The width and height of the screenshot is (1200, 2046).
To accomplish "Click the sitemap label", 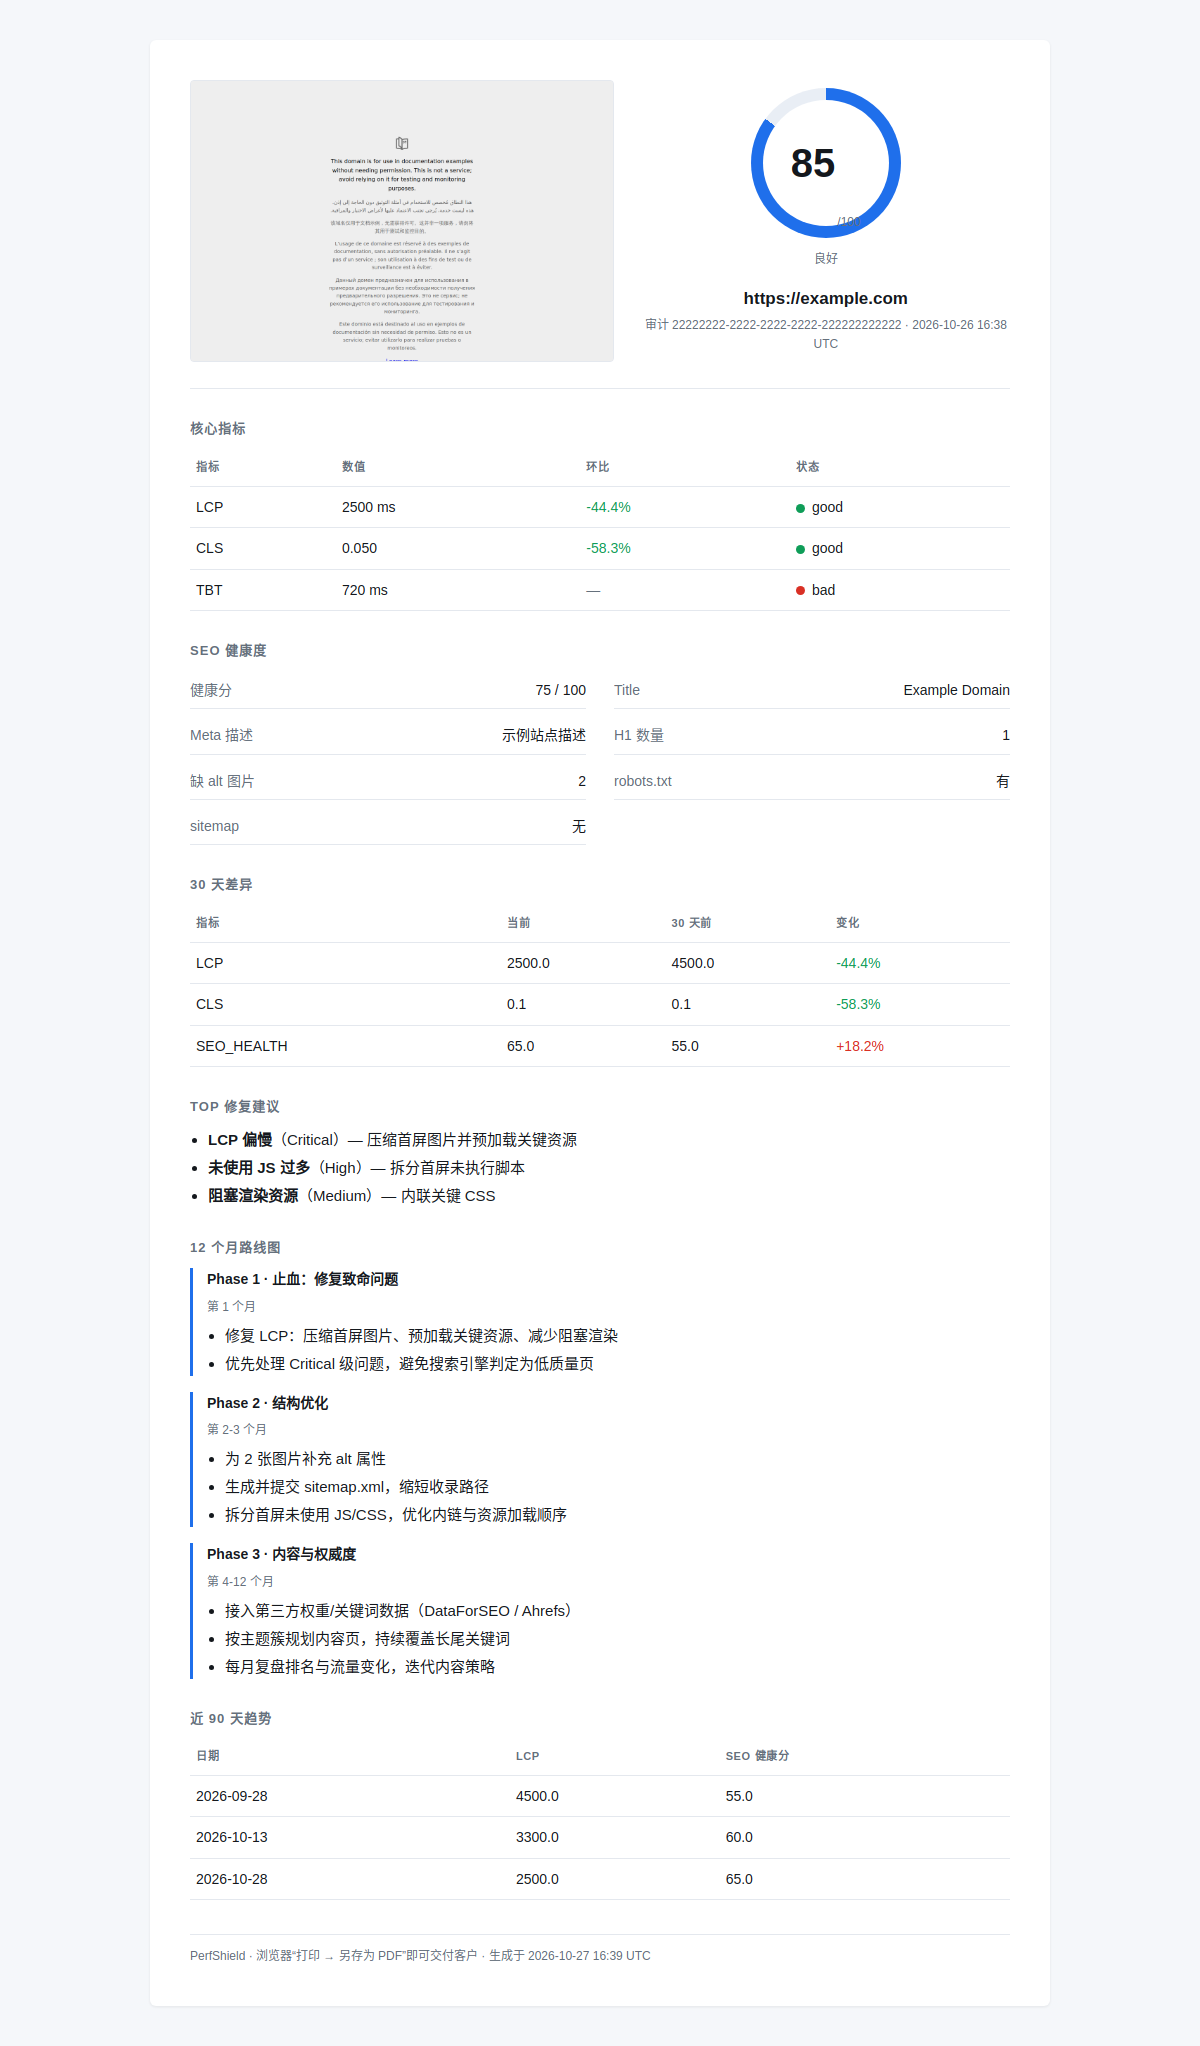I will tap(214, 826).
